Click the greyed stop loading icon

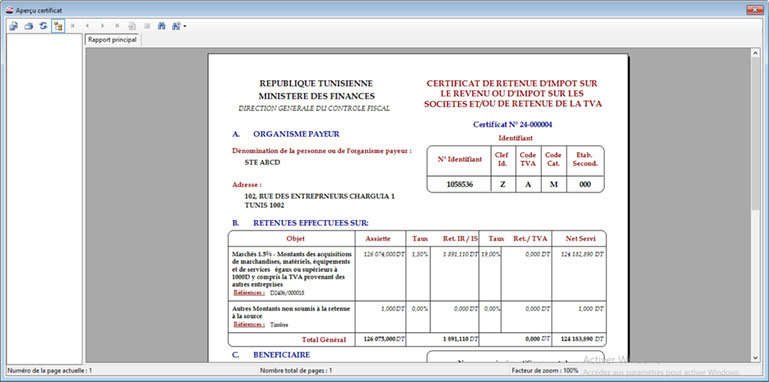coord(147,26)
